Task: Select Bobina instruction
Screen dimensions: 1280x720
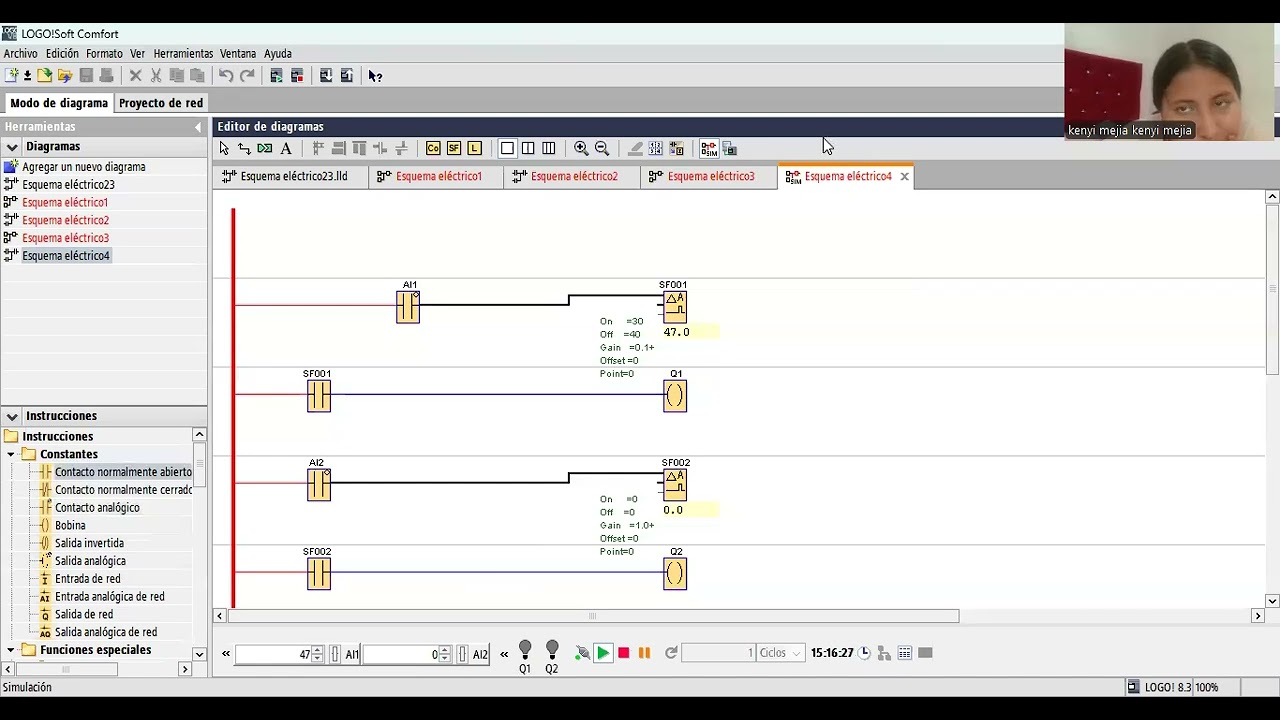Action: tap(70, 526)
